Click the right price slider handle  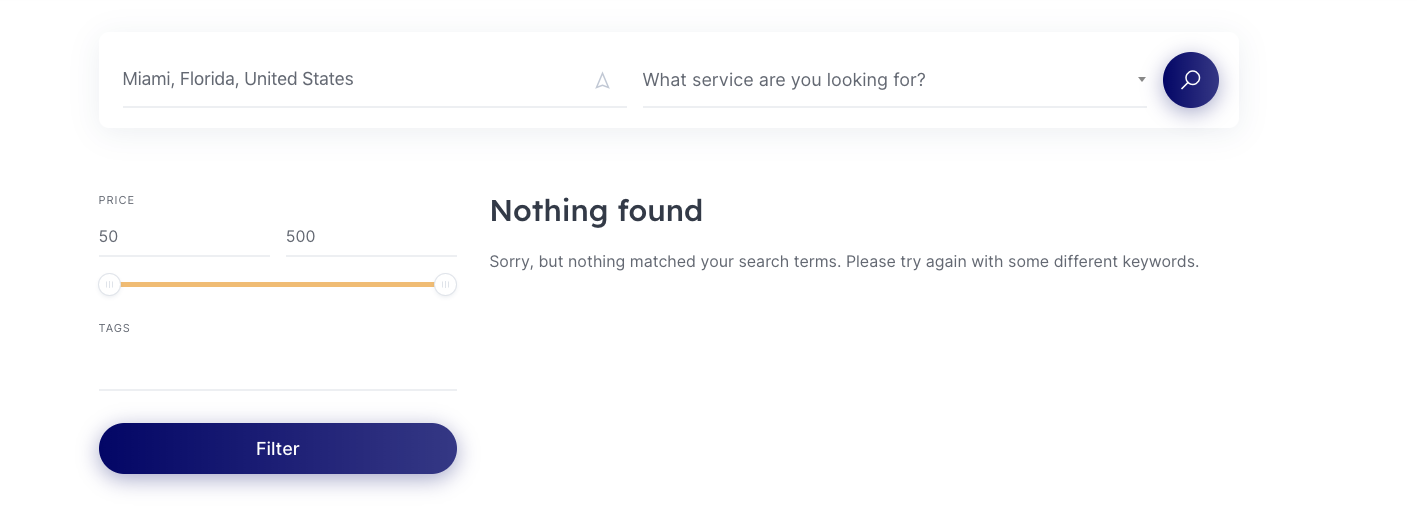pos(446,285)
